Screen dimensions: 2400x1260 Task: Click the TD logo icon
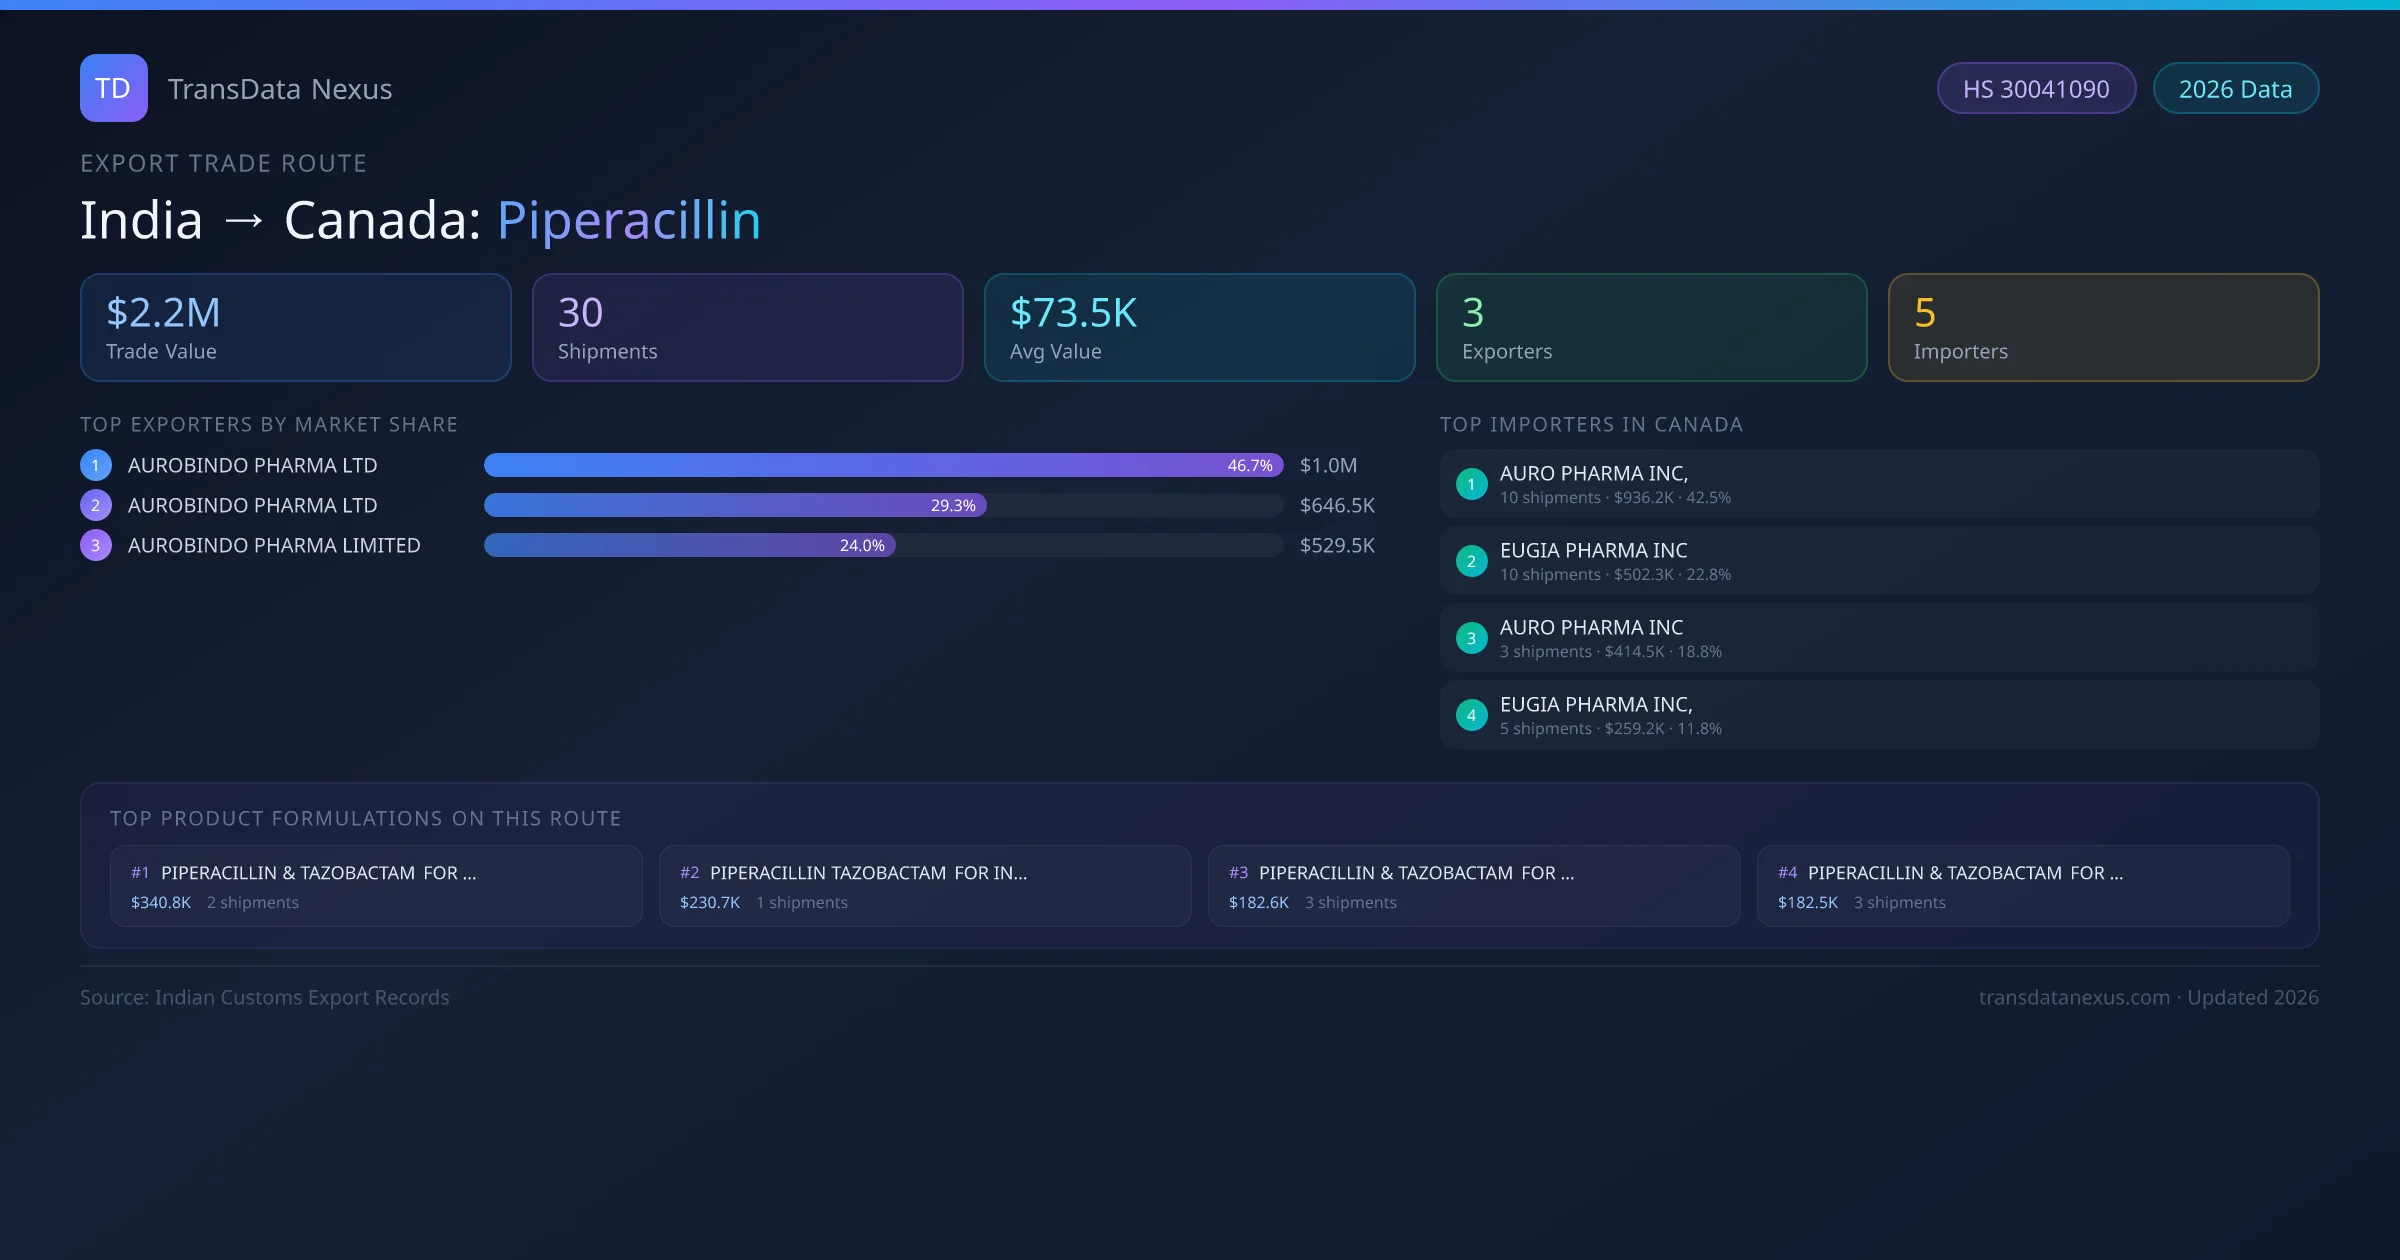tap(113, 88)
